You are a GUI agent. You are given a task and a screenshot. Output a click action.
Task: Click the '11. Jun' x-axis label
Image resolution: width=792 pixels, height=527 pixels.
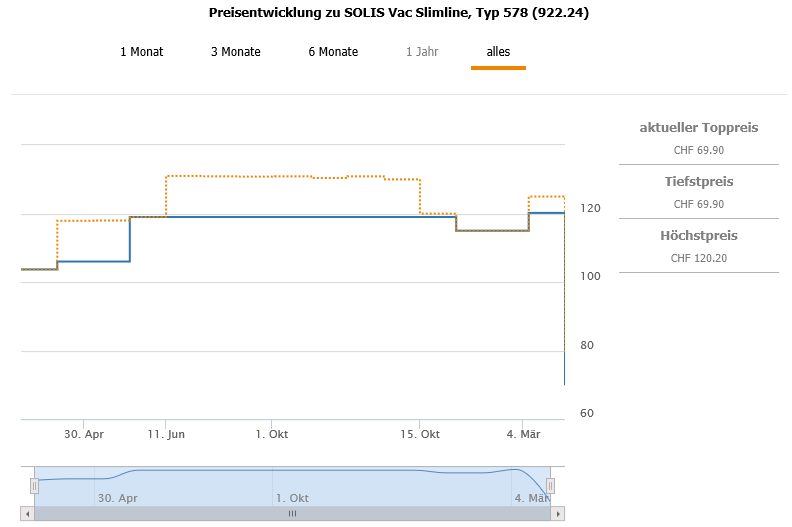click(x=166, y=434)
